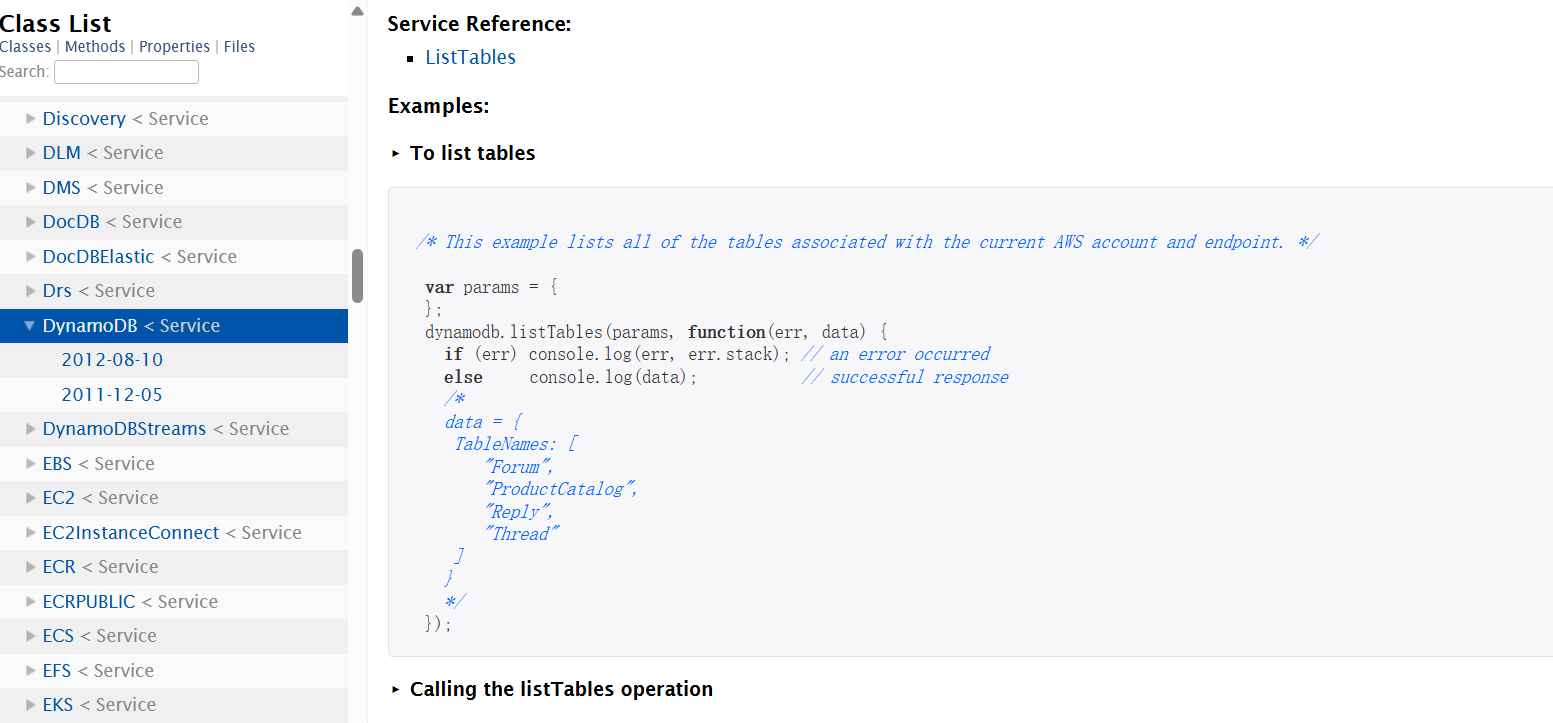Open the Discovery class link
The height and width of the screenshot is (723, 1553).
coord(84,119)
